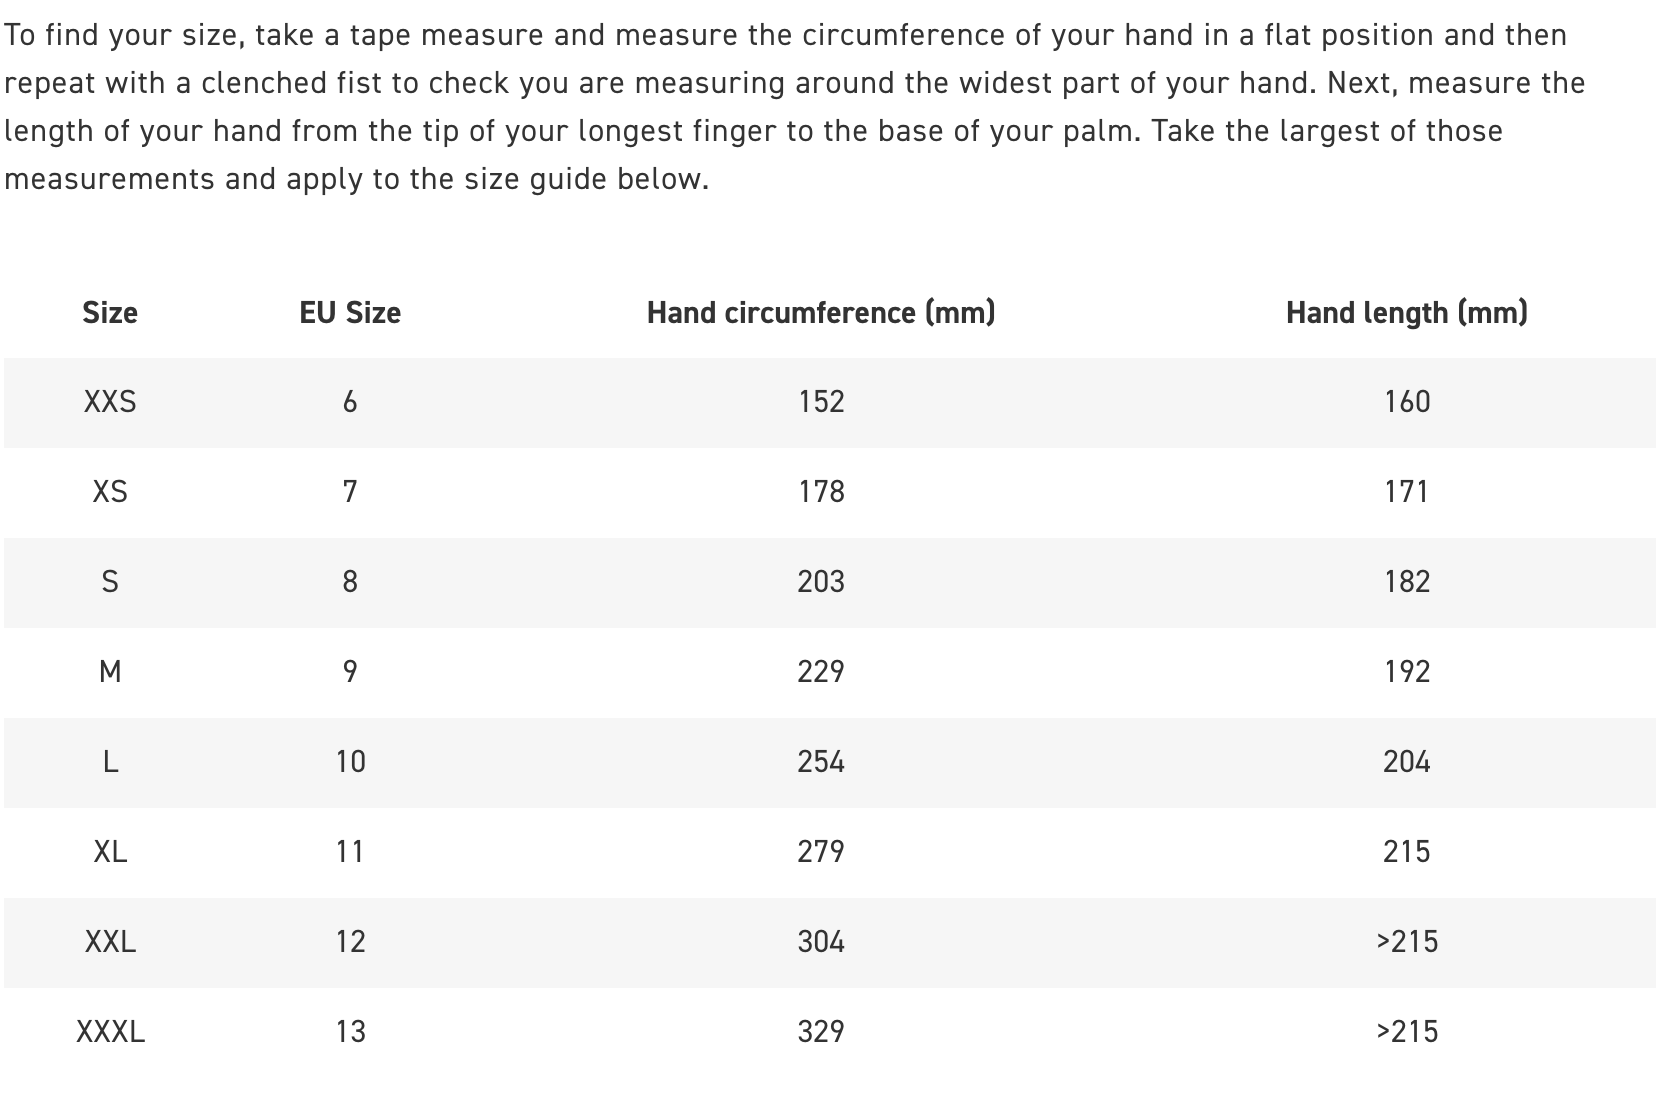The image size is (1656, 1108).
Task: Click the EU size 11 cell
Action: [350, 852]
